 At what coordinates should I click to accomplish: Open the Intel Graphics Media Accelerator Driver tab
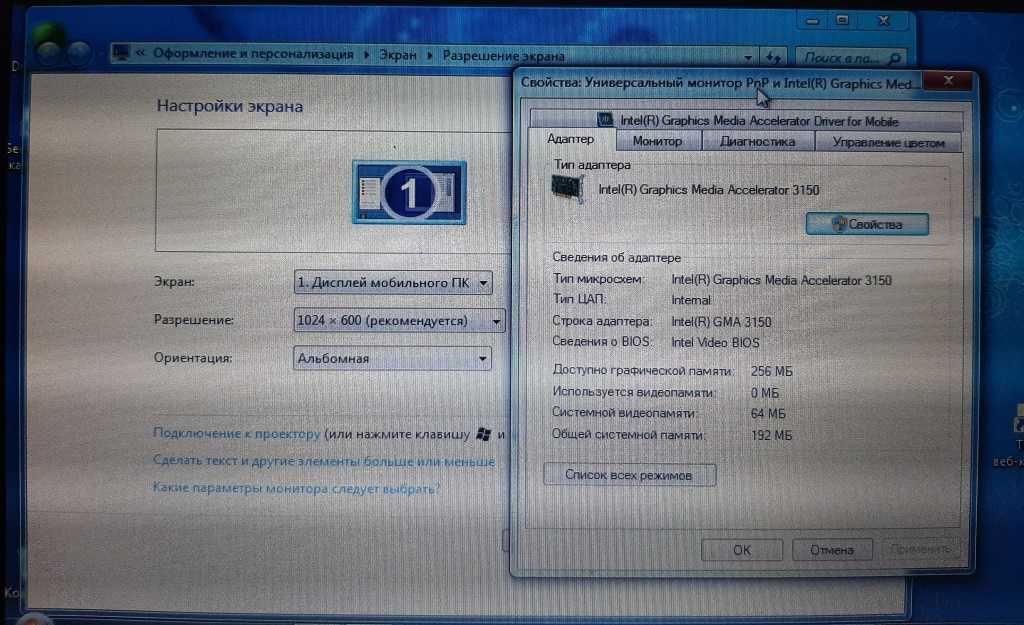coord(746,120)
